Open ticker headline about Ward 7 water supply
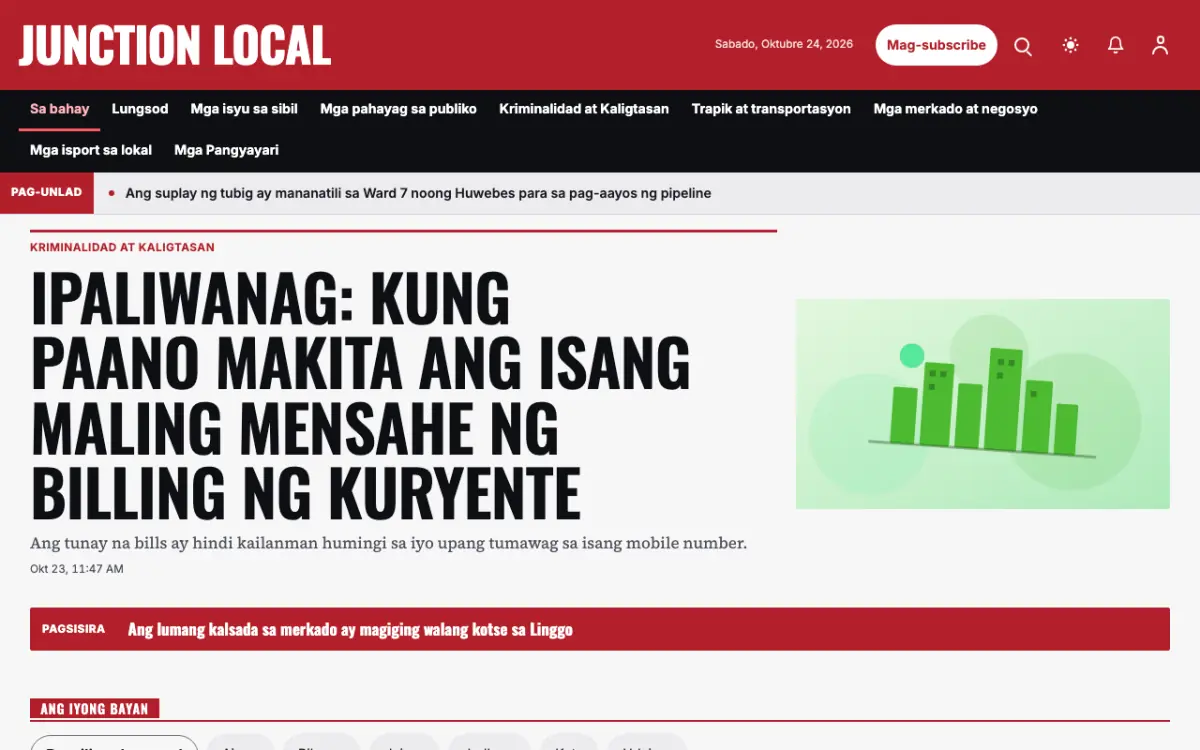The image size is (1200, 750). tap(418, 193)
